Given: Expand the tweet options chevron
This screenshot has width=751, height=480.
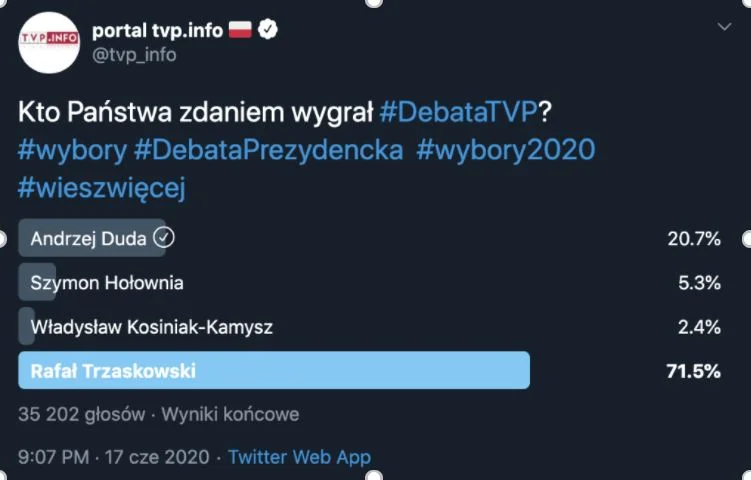Looking at the screenshot, I should pyautogui.click(x=724, y=26).
